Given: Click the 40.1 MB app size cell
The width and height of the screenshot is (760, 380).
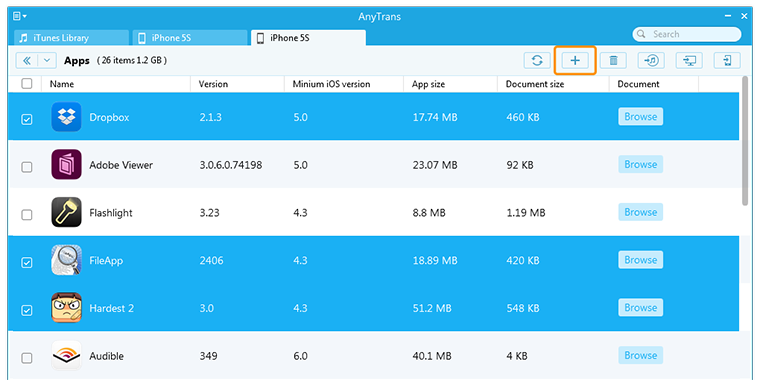Looking at the screenshot, I should coord(431,356).
